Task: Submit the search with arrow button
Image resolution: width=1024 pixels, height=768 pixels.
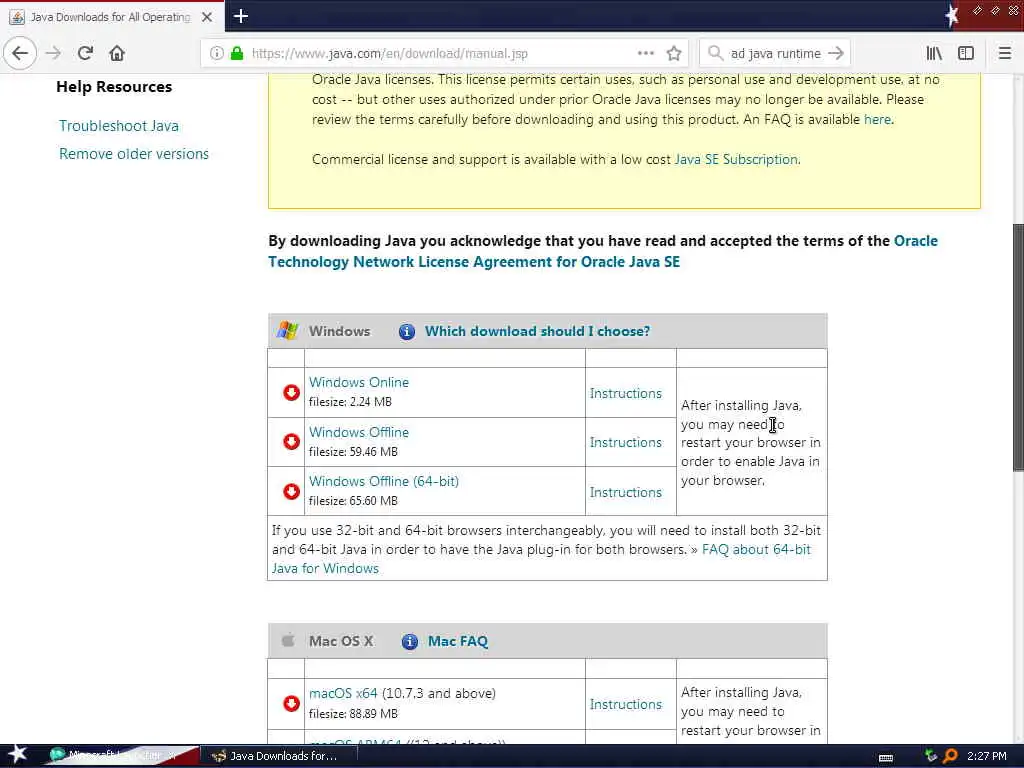Action: (836, 53)
